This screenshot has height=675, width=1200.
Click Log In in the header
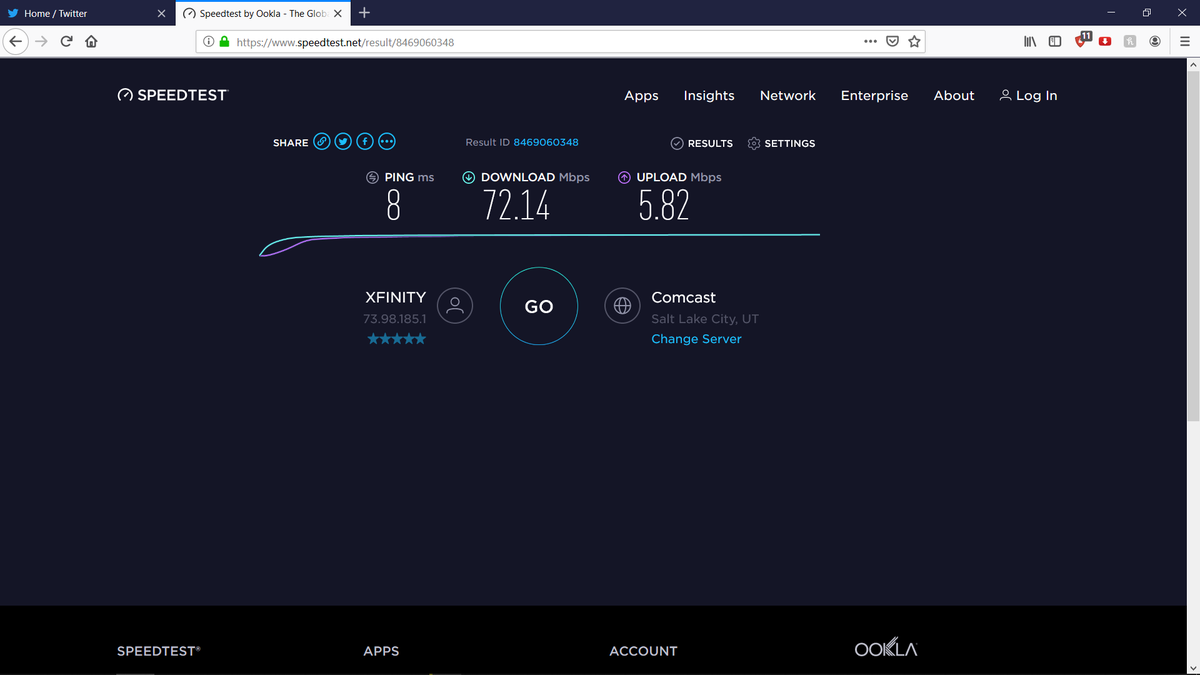pos(1028,96)
